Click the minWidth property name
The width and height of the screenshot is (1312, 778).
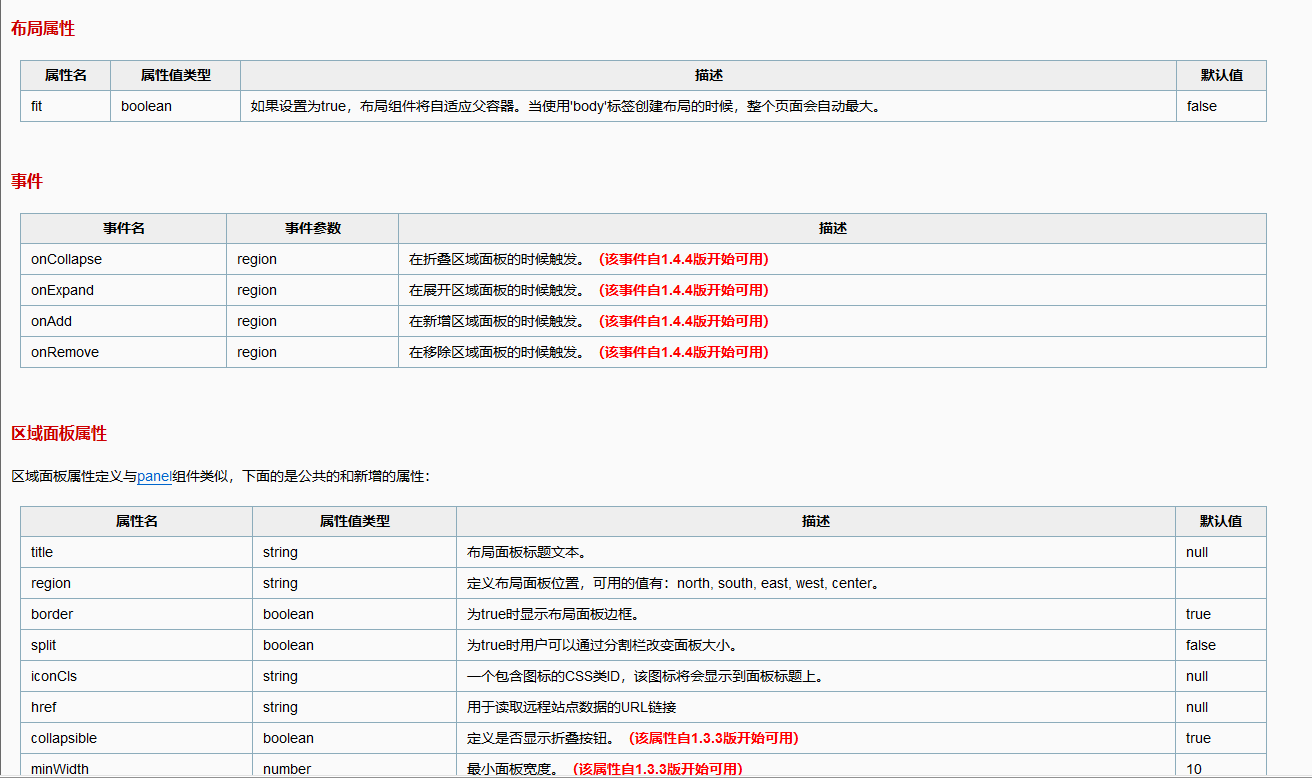[x=60, y=769]
